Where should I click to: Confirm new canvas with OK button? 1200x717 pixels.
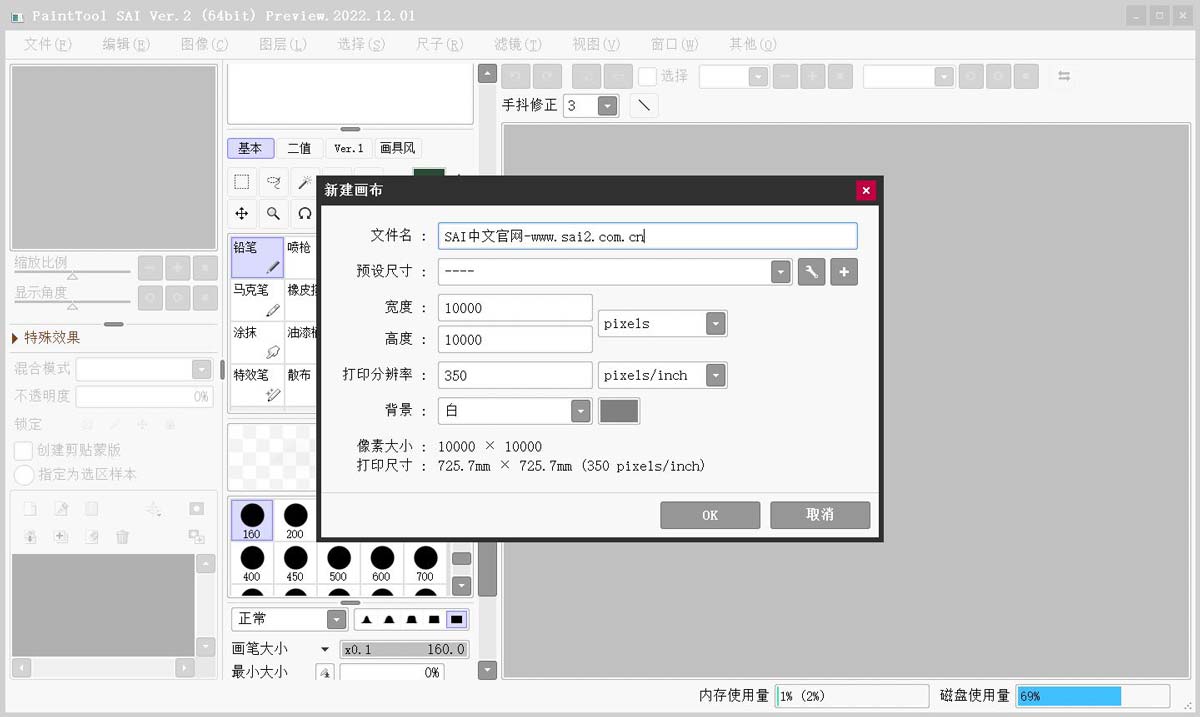710,515
